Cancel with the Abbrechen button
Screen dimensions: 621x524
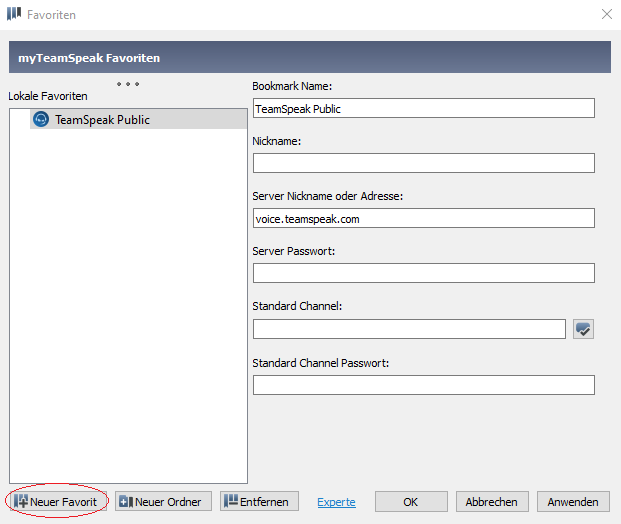click(x=492, y=501)
